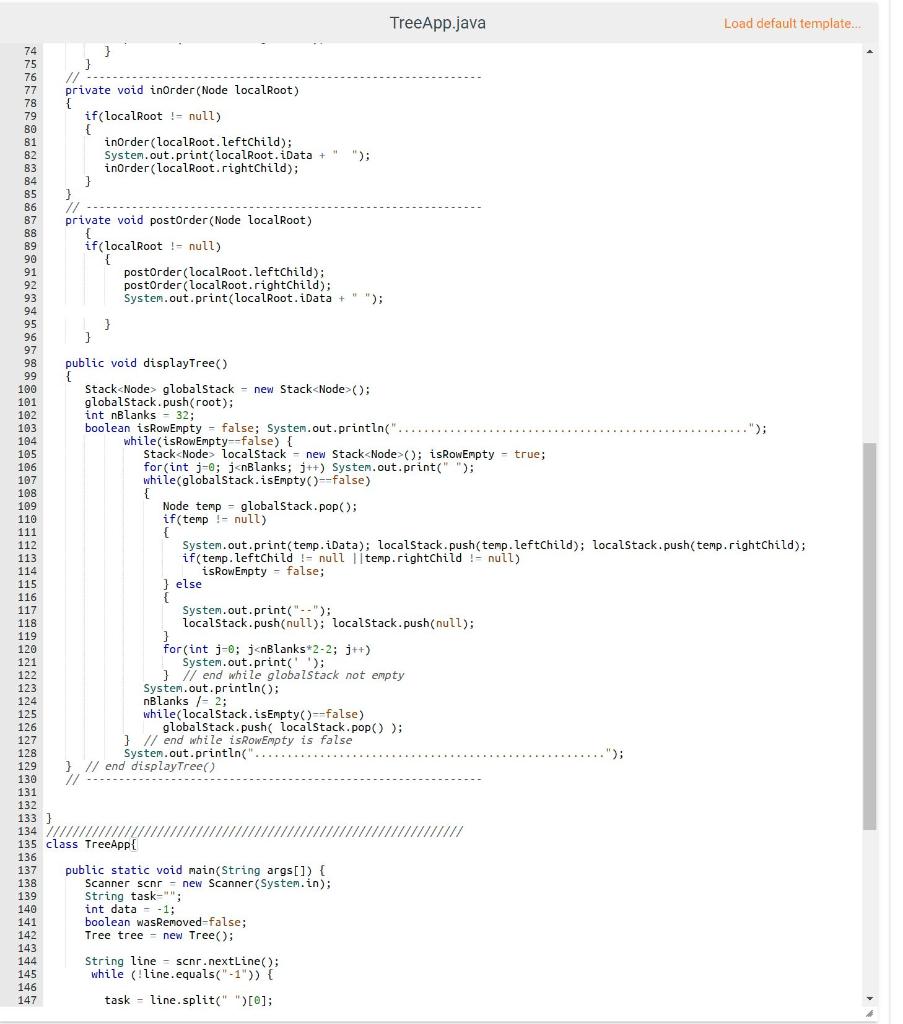The image size is (903, 1024).
Task: Click on 'private void inOrder(Node localRoot)' line
Action: point(182,90)
